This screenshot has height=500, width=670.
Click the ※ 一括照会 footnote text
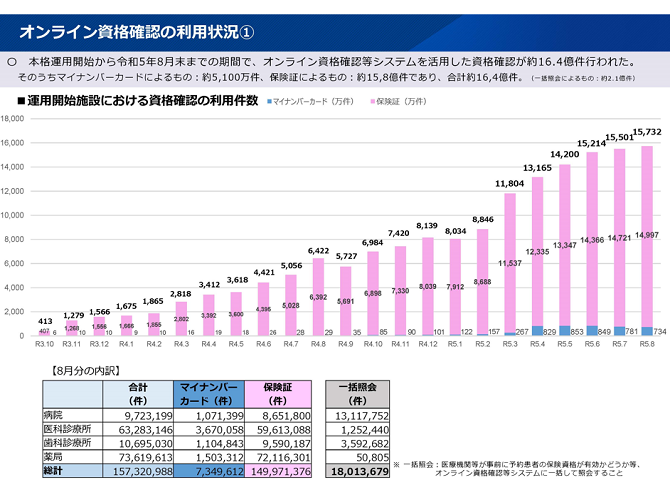(x=516, y=468)
